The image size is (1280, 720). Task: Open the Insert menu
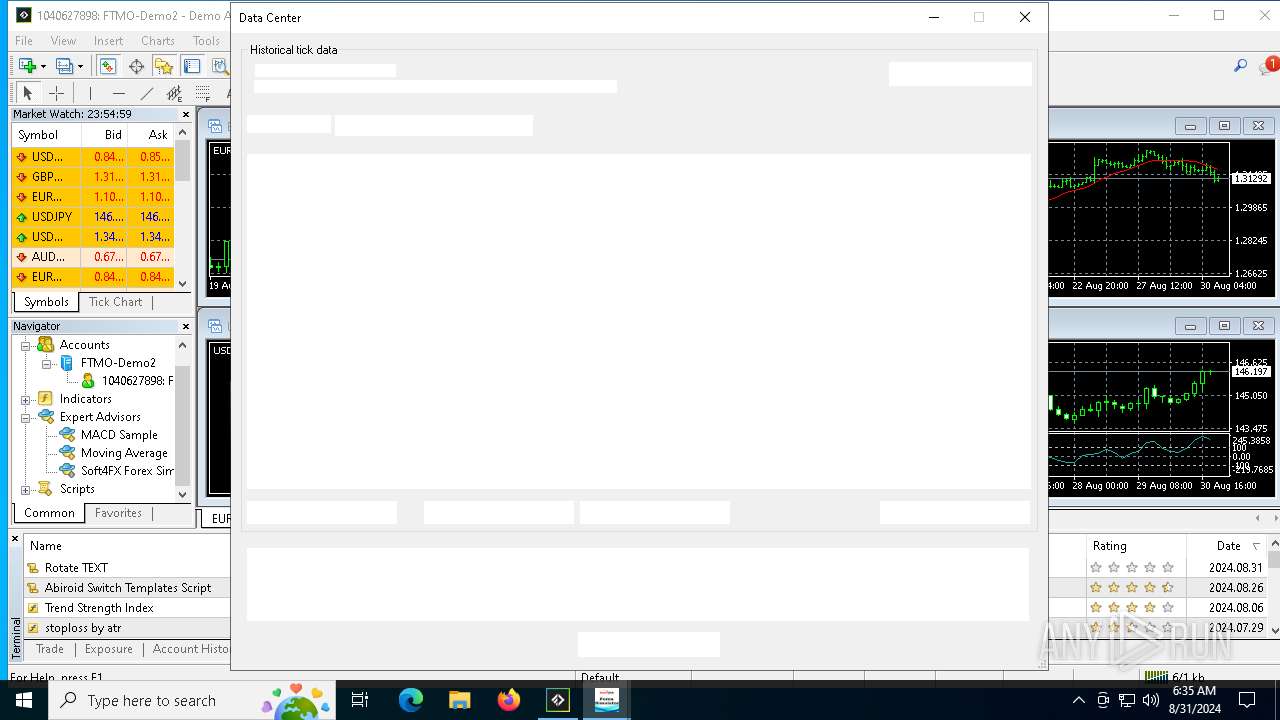(x=108, y=41)
